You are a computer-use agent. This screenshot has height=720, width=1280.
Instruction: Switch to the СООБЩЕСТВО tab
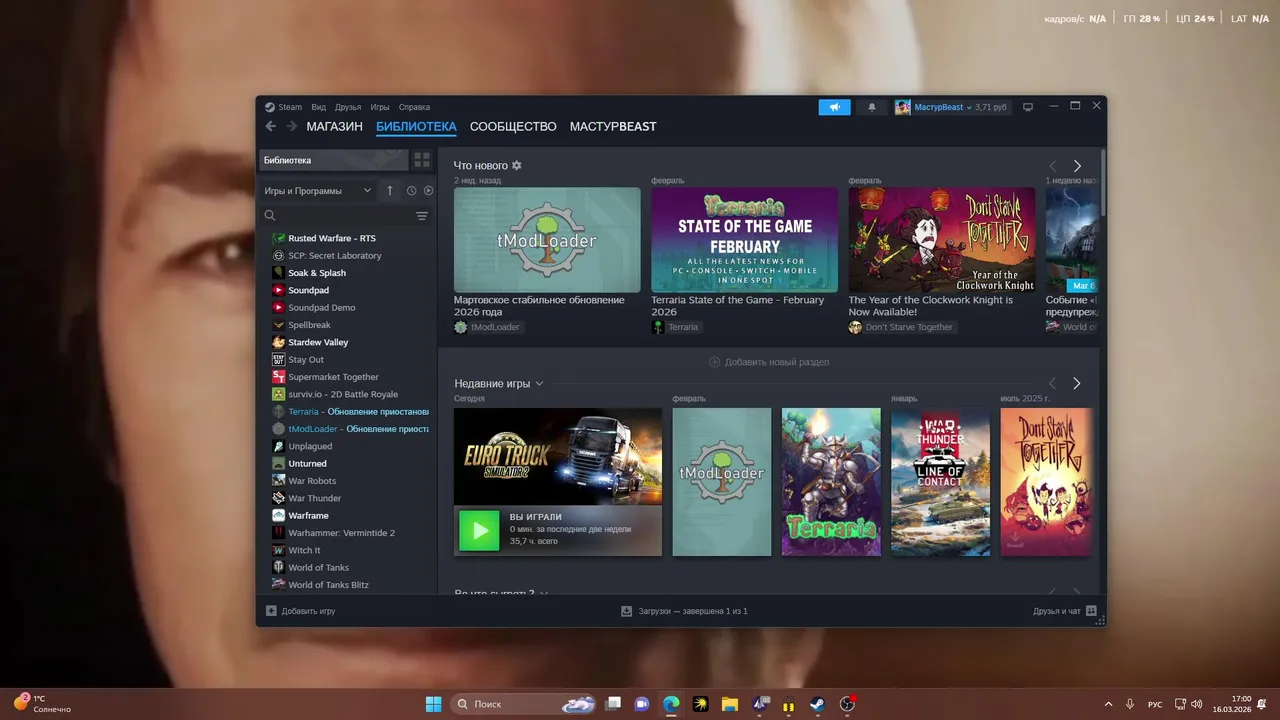point(513,127)
